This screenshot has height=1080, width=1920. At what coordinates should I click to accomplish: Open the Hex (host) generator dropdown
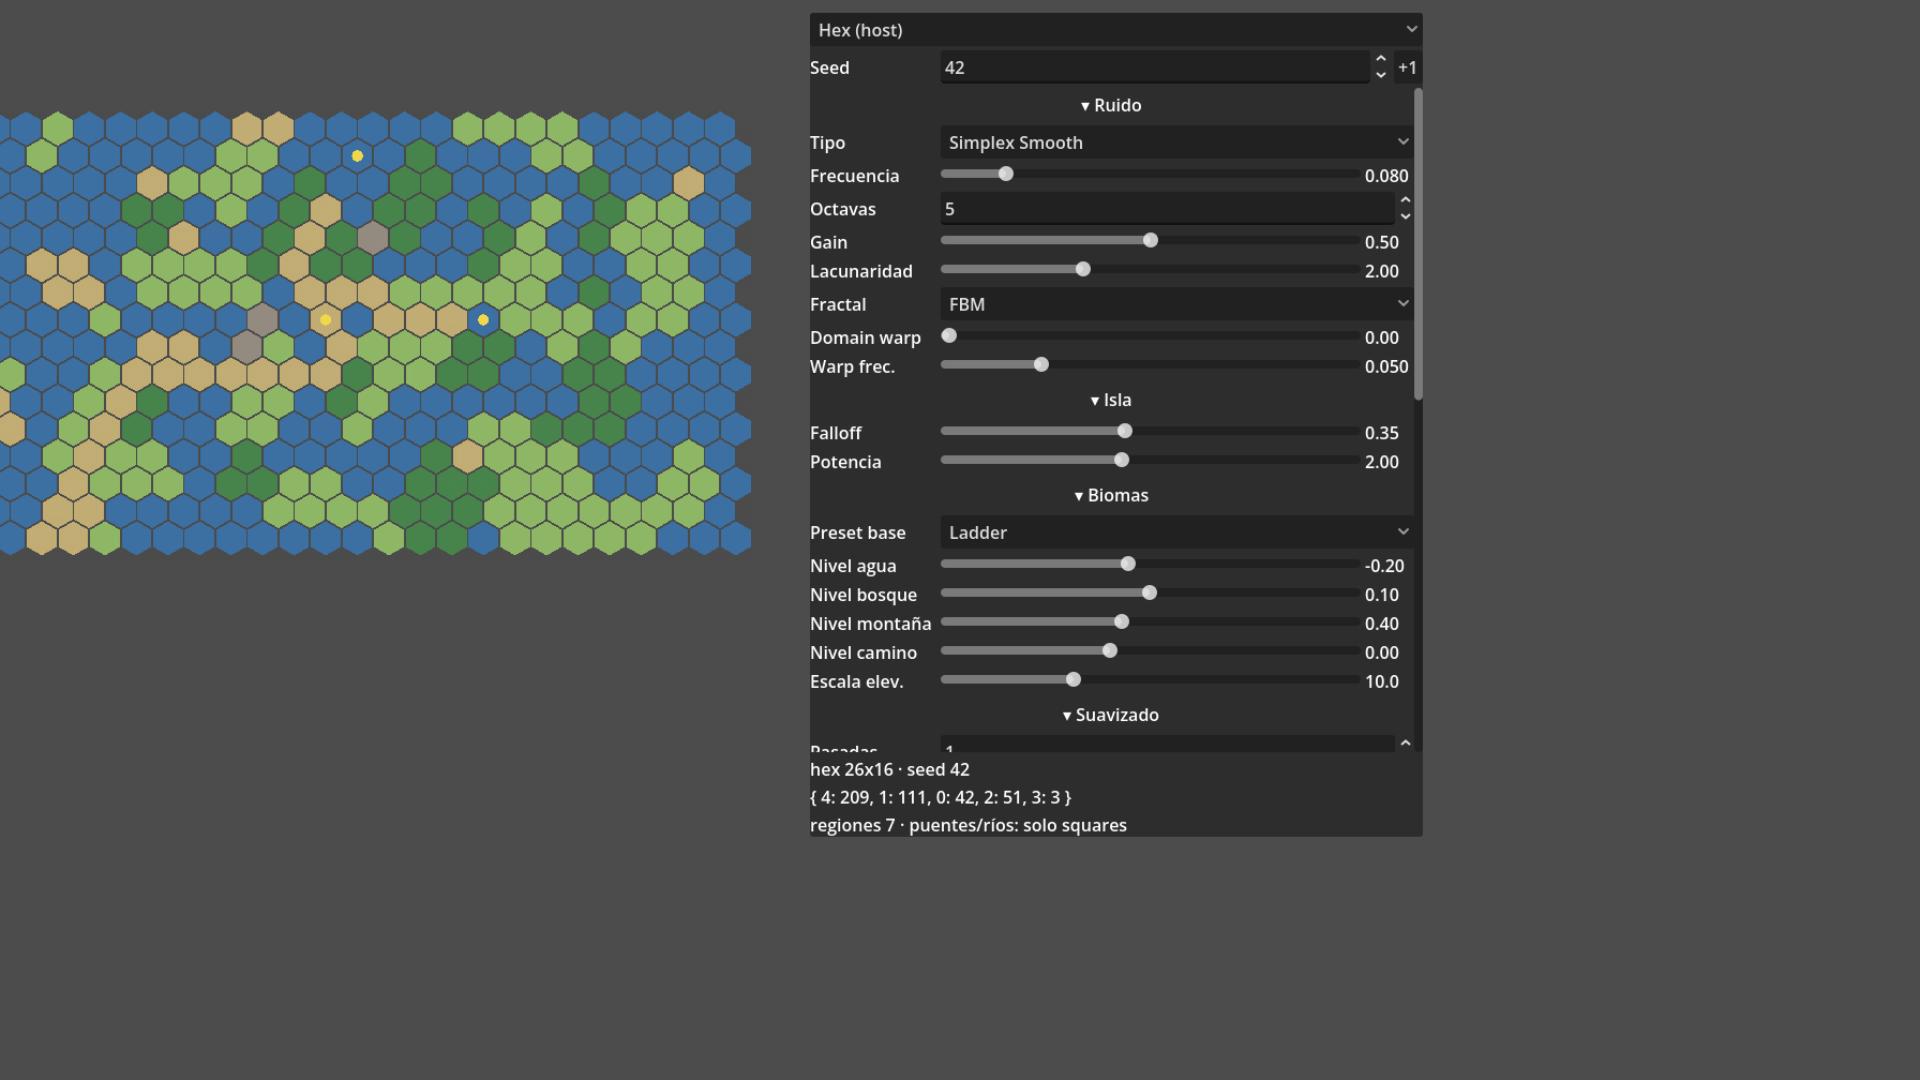[x=1116, y=30]
